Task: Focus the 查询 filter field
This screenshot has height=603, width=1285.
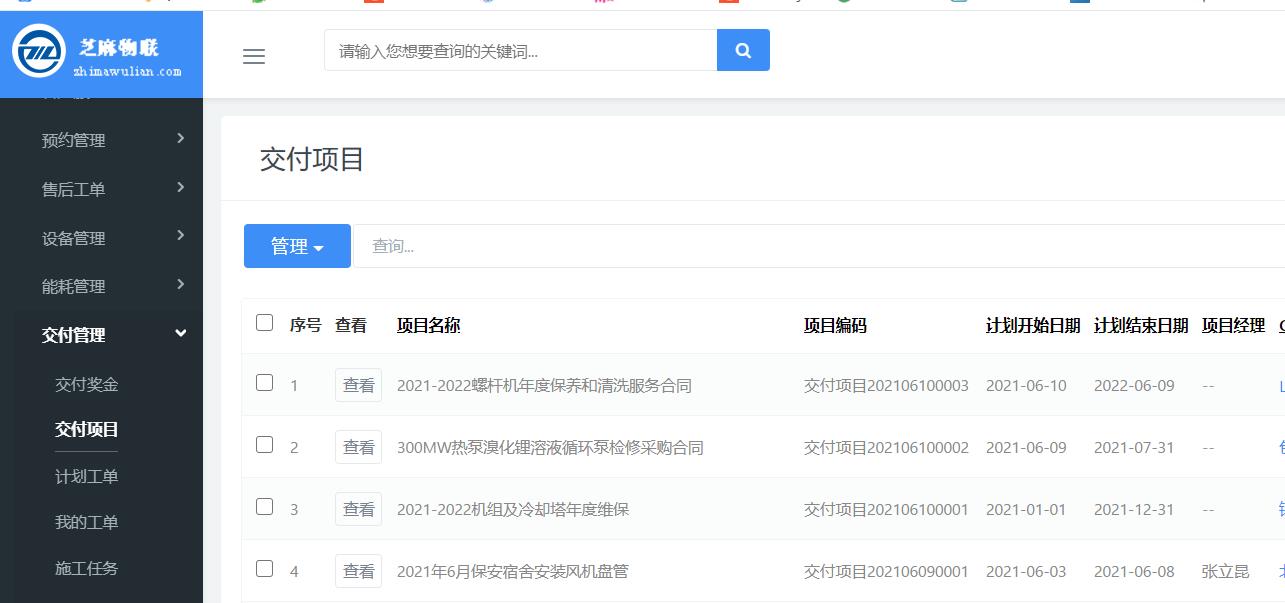Action: [x=800, y=246]
